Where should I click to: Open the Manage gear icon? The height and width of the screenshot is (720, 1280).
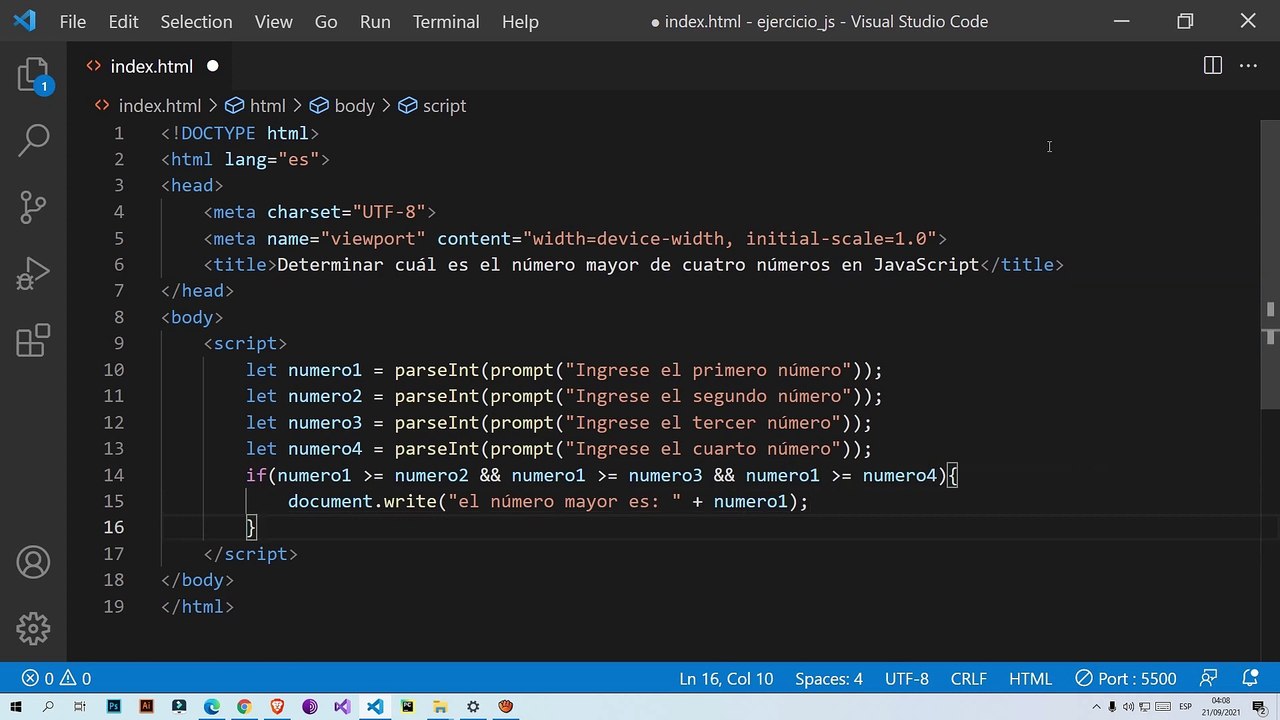point(33,629)
